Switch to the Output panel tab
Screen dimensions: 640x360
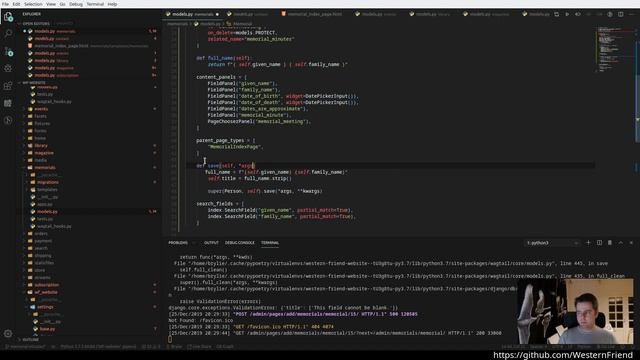211,242
